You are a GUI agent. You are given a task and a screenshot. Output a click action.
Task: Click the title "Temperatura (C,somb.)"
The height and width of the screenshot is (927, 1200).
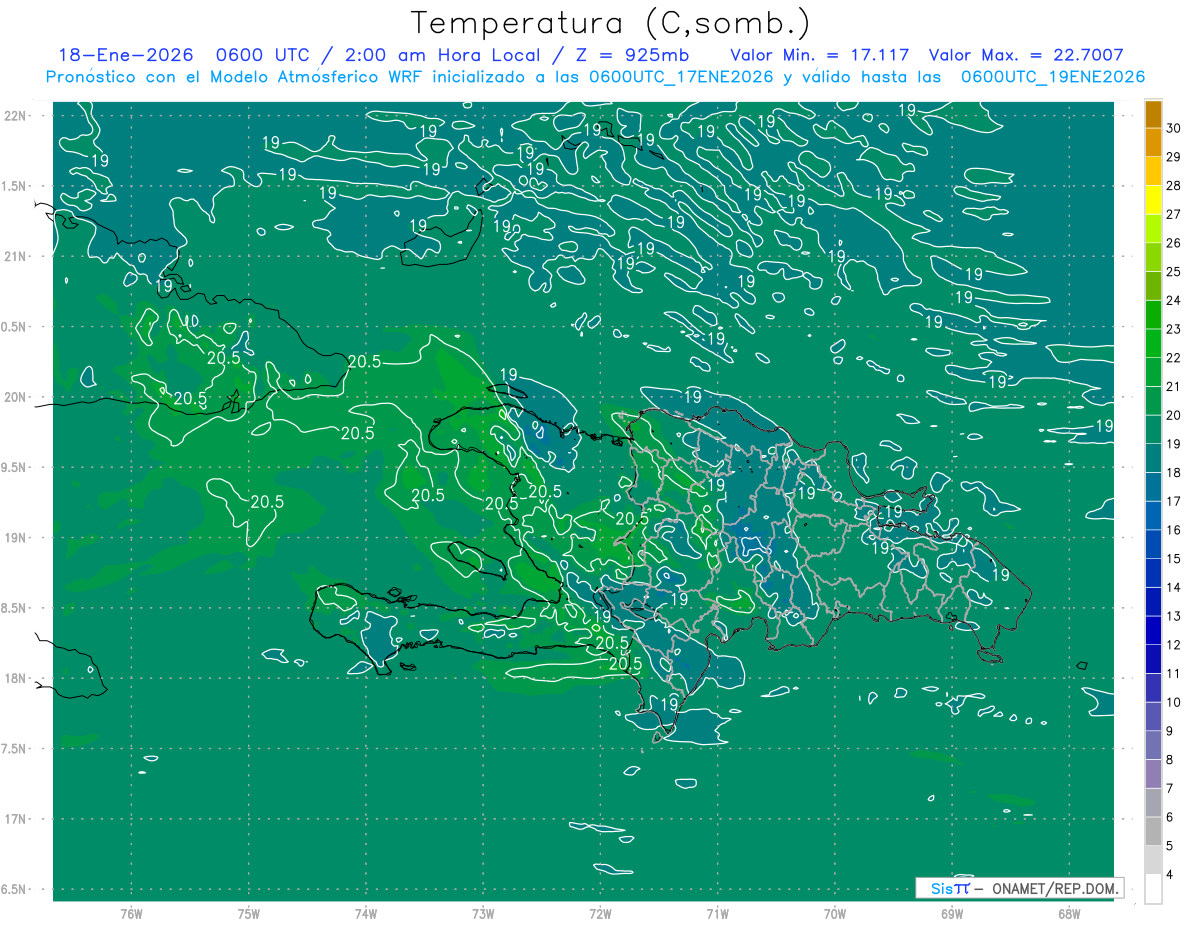pos(611,23)
